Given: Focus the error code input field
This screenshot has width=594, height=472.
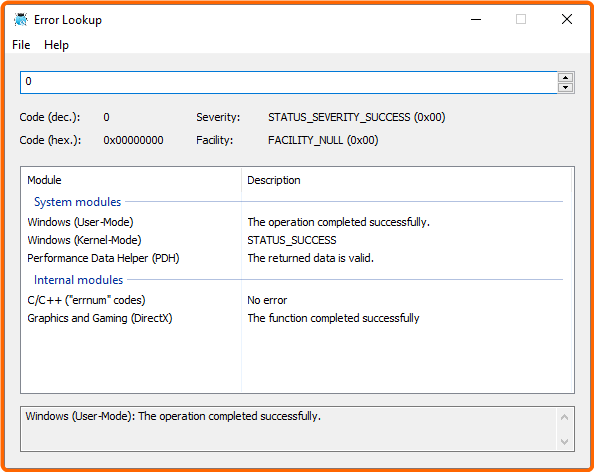Looking at the screenshot, I should point(289,82).
